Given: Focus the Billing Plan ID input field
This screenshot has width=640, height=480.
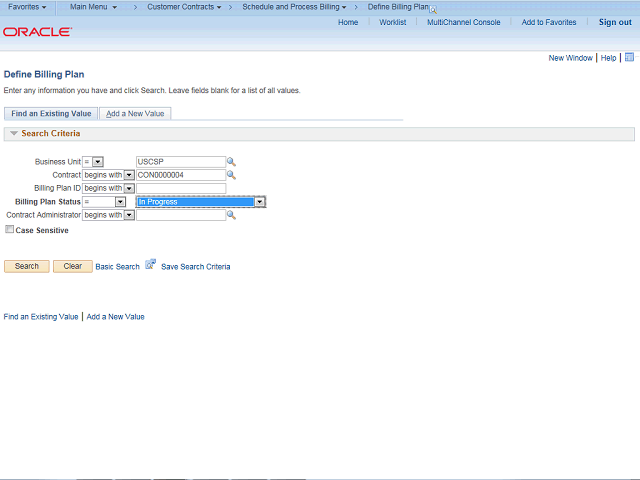Looking at the screenshot, I should [x=181, y=188].
